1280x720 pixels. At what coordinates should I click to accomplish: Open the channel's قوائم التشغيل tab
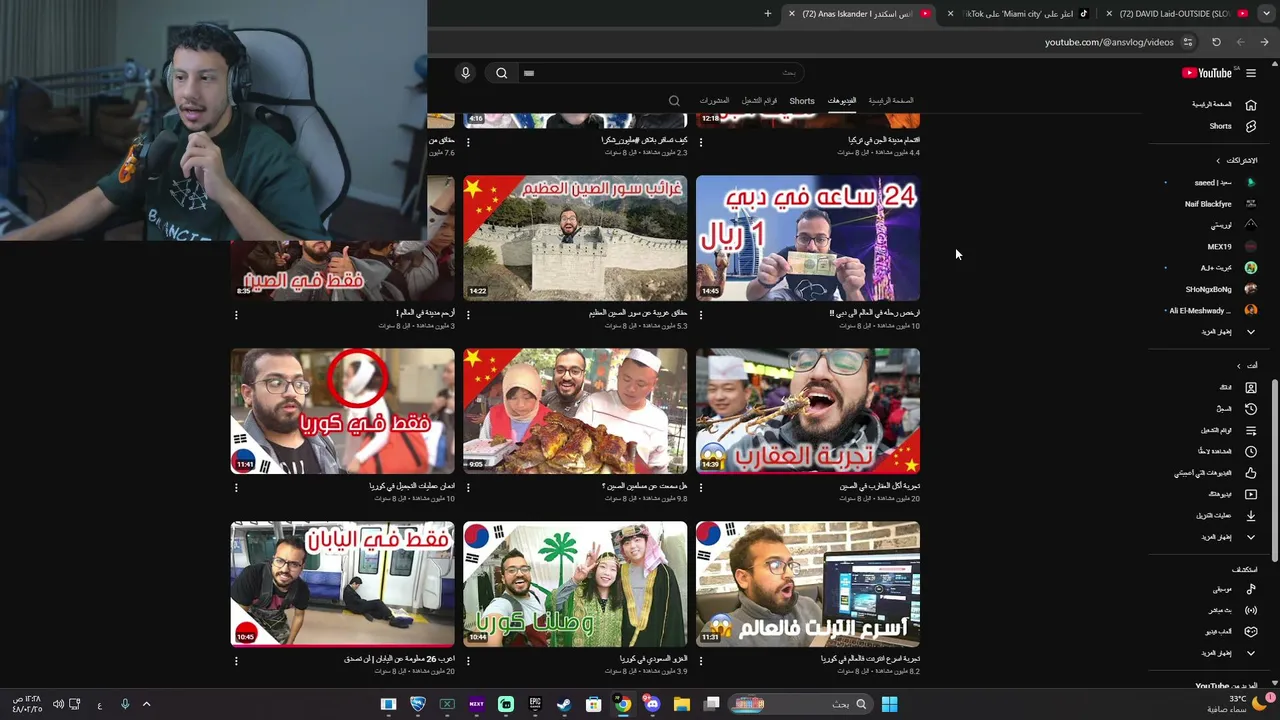759,101
